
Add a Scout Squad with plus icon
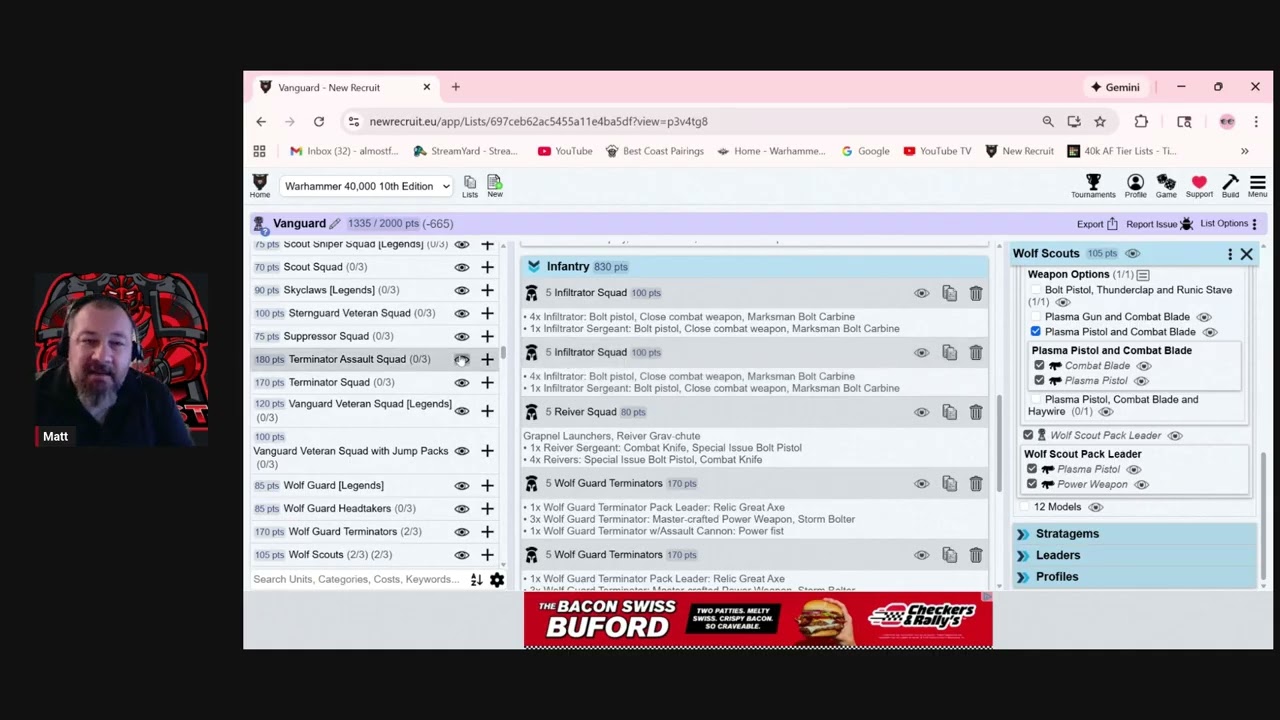487,267
